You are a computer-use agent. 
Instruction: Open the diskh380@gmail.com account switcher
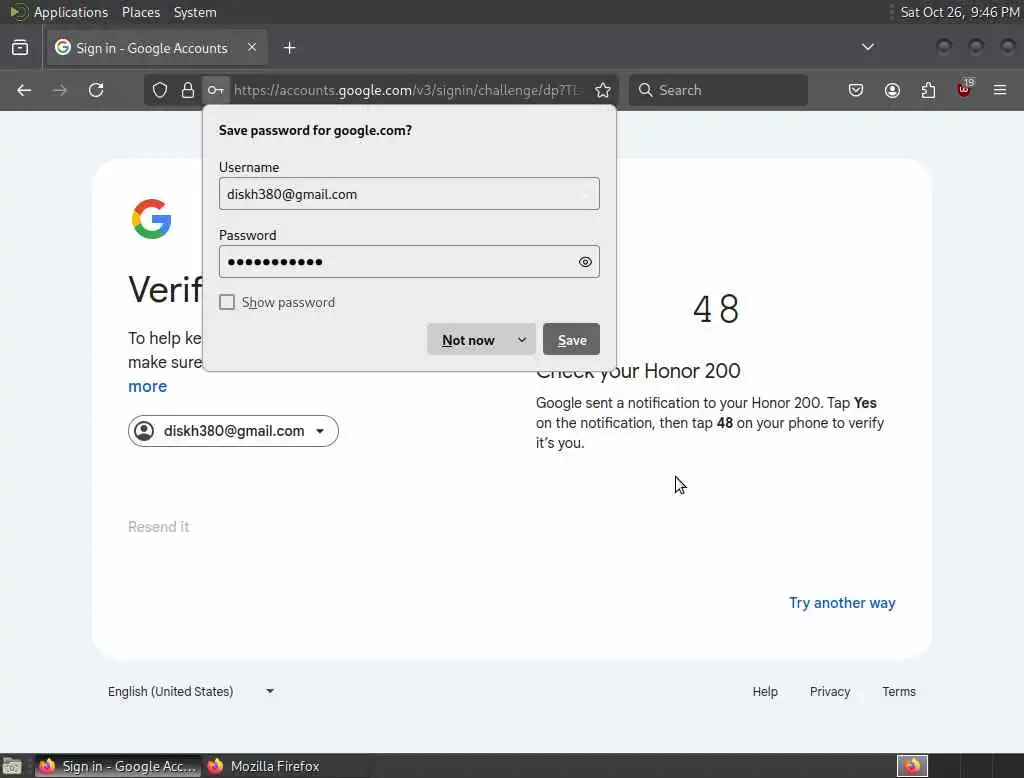233,431
